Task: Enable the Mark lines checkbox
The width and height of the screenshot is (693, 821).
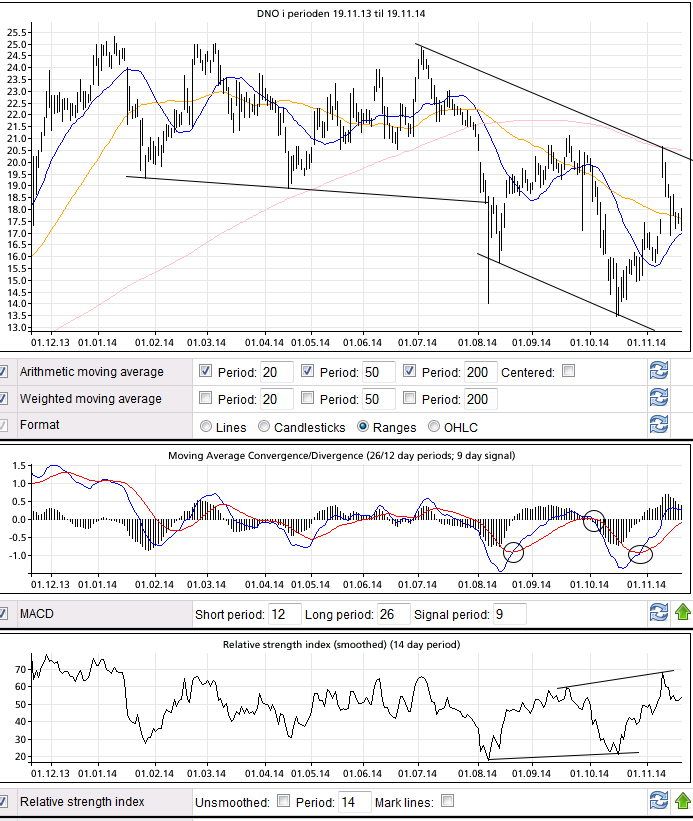Action: click(447, 801)
